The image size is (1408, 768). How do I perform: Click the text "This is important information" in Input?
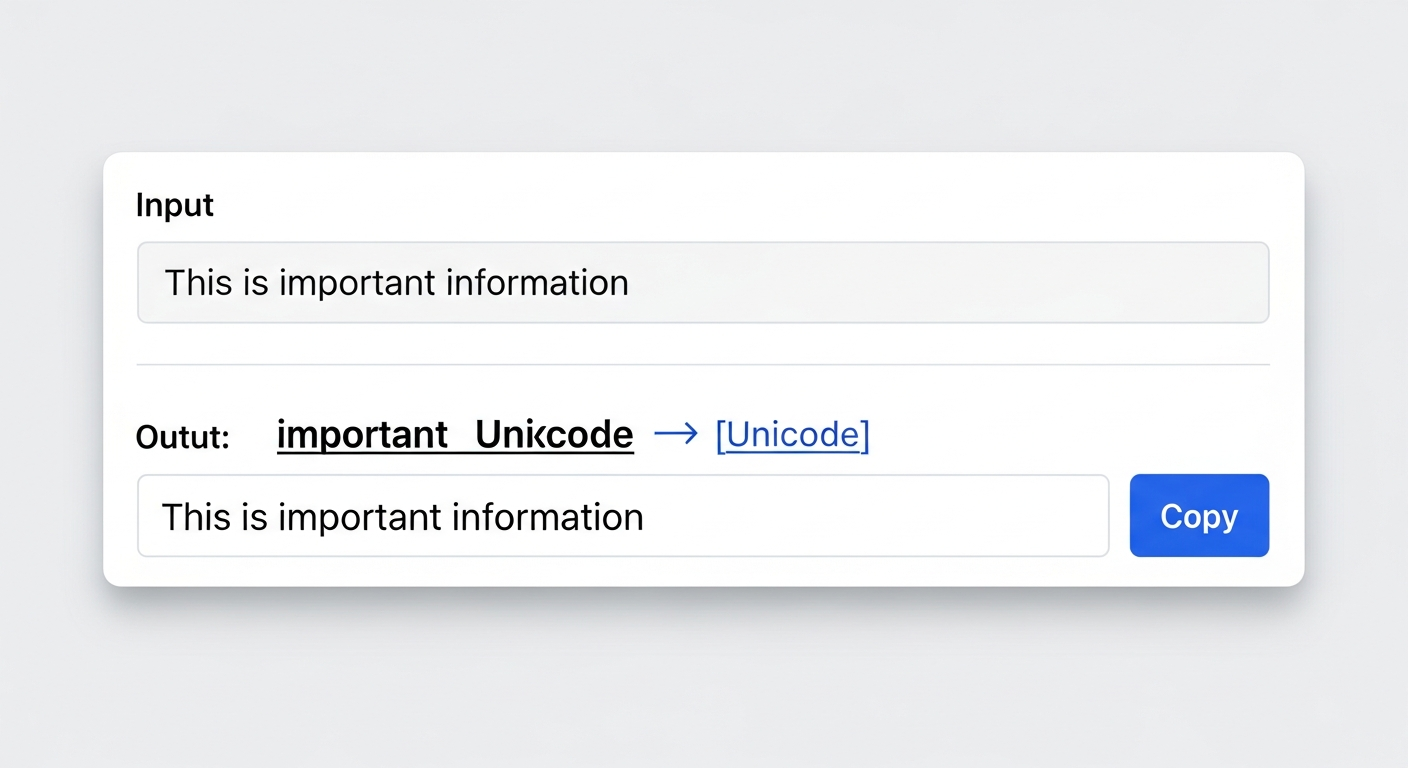coord(394,283)
